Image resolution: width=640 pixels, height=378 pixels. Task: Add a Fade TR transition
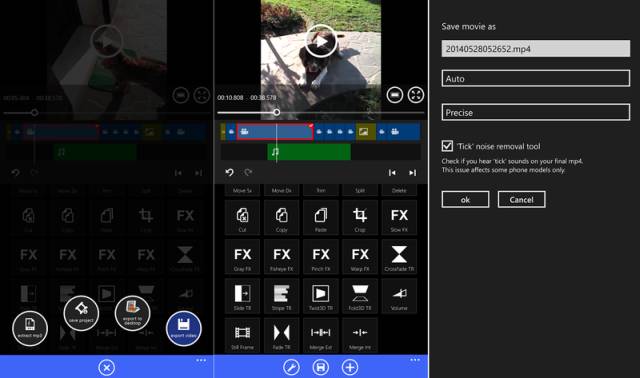click(x=282, y=335)
